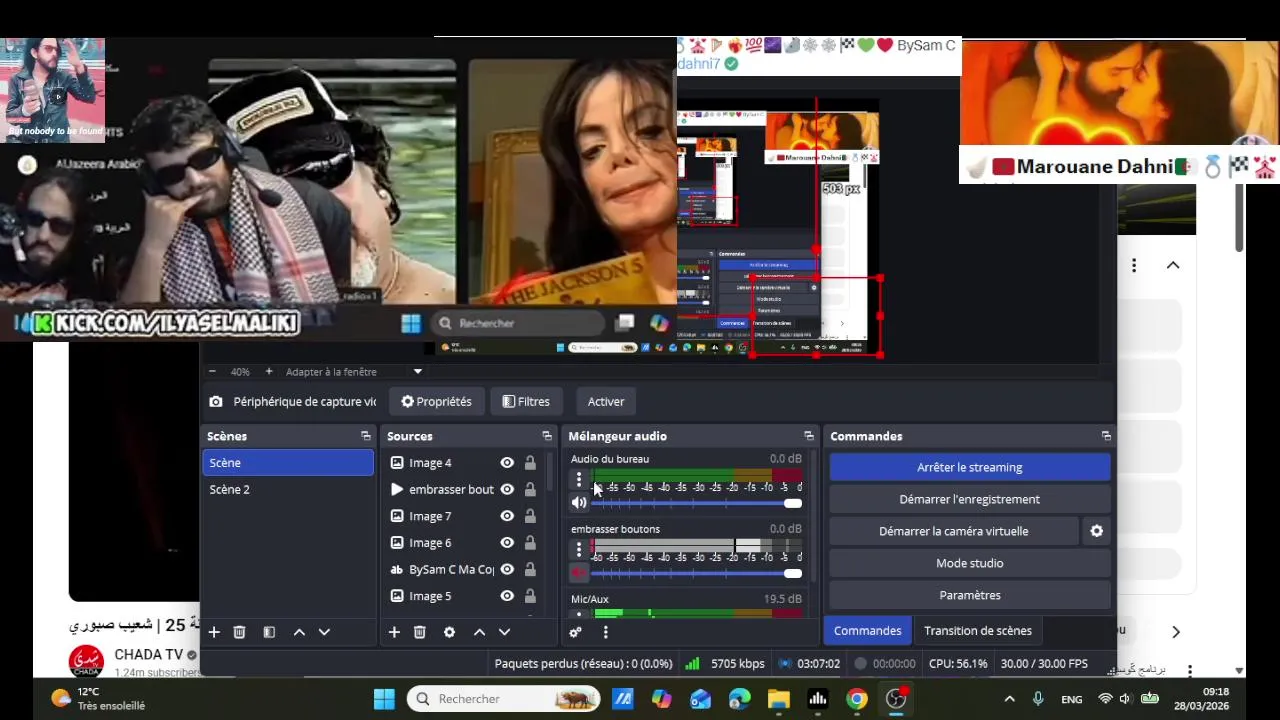
Task: Open Audio du bureau options three dots
Action: coord(578,480)
